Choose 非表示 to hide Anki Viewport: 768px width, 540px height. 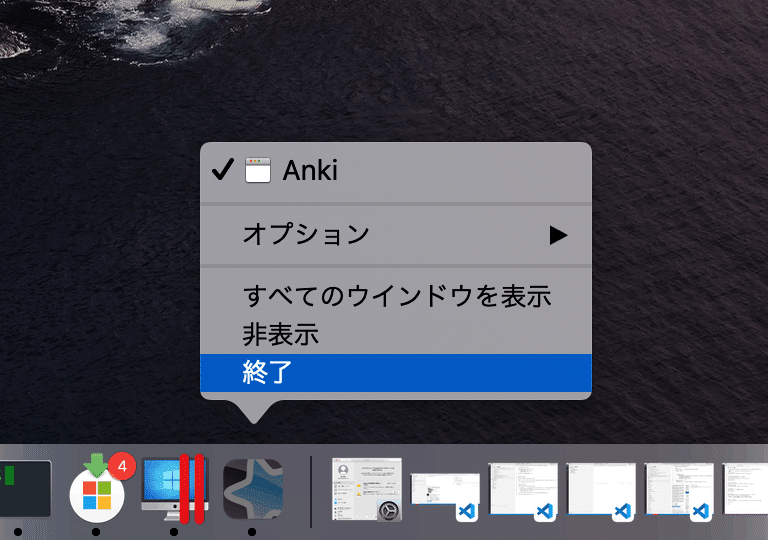[396, 335]
